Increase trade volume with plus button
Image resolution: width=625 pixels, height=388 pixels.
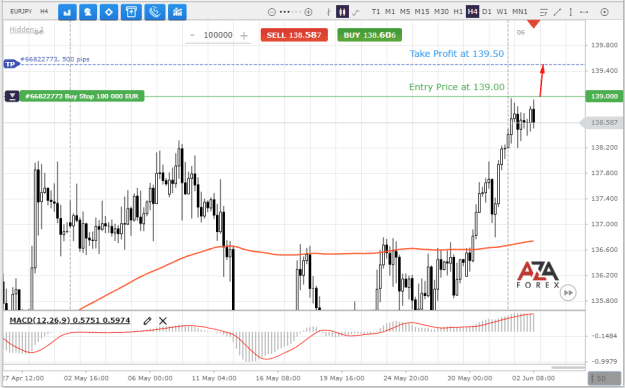coord(244,36)
